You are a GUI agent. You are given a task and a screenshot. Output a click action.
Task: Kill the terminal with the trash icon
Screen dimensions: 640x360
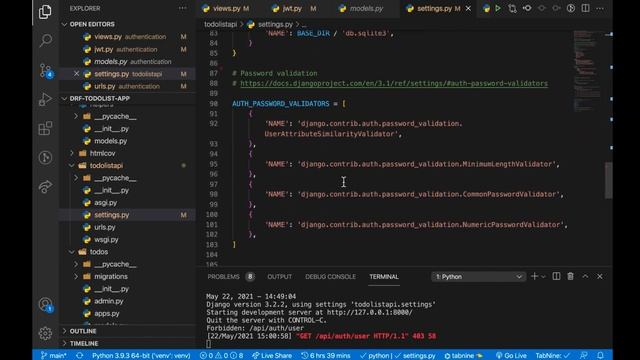[x=570, y=276]
